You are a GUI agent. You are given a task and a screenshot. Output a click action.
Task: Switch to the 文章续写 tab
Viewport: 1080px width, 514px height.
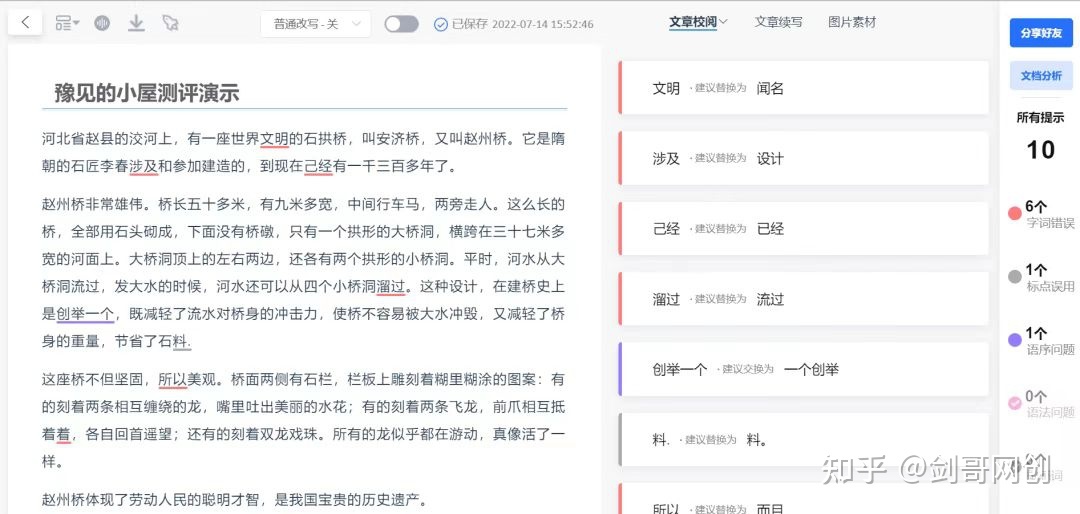click(x=778, y=22)
